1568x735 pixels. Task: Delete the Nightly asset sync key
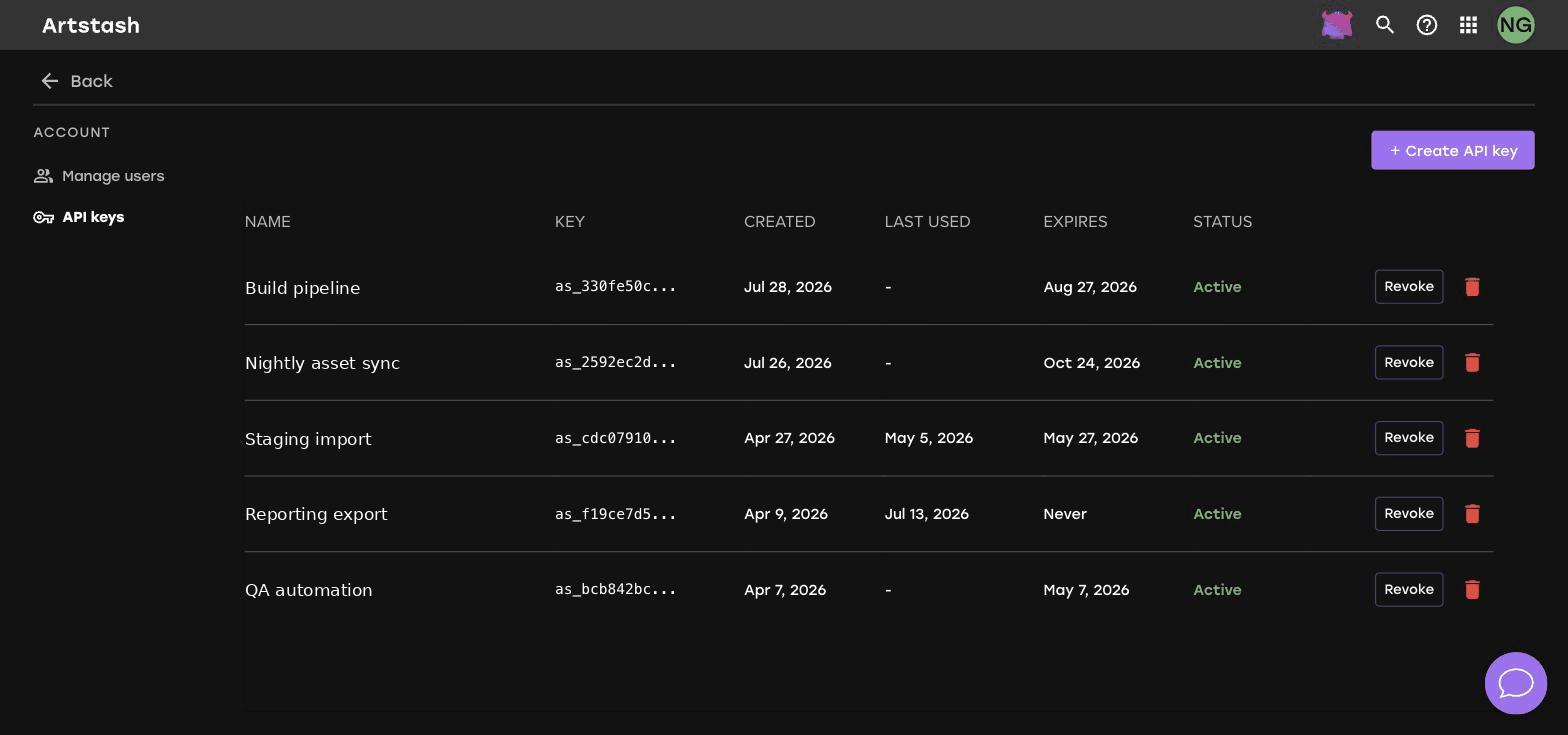click(x=1472, y=362)
